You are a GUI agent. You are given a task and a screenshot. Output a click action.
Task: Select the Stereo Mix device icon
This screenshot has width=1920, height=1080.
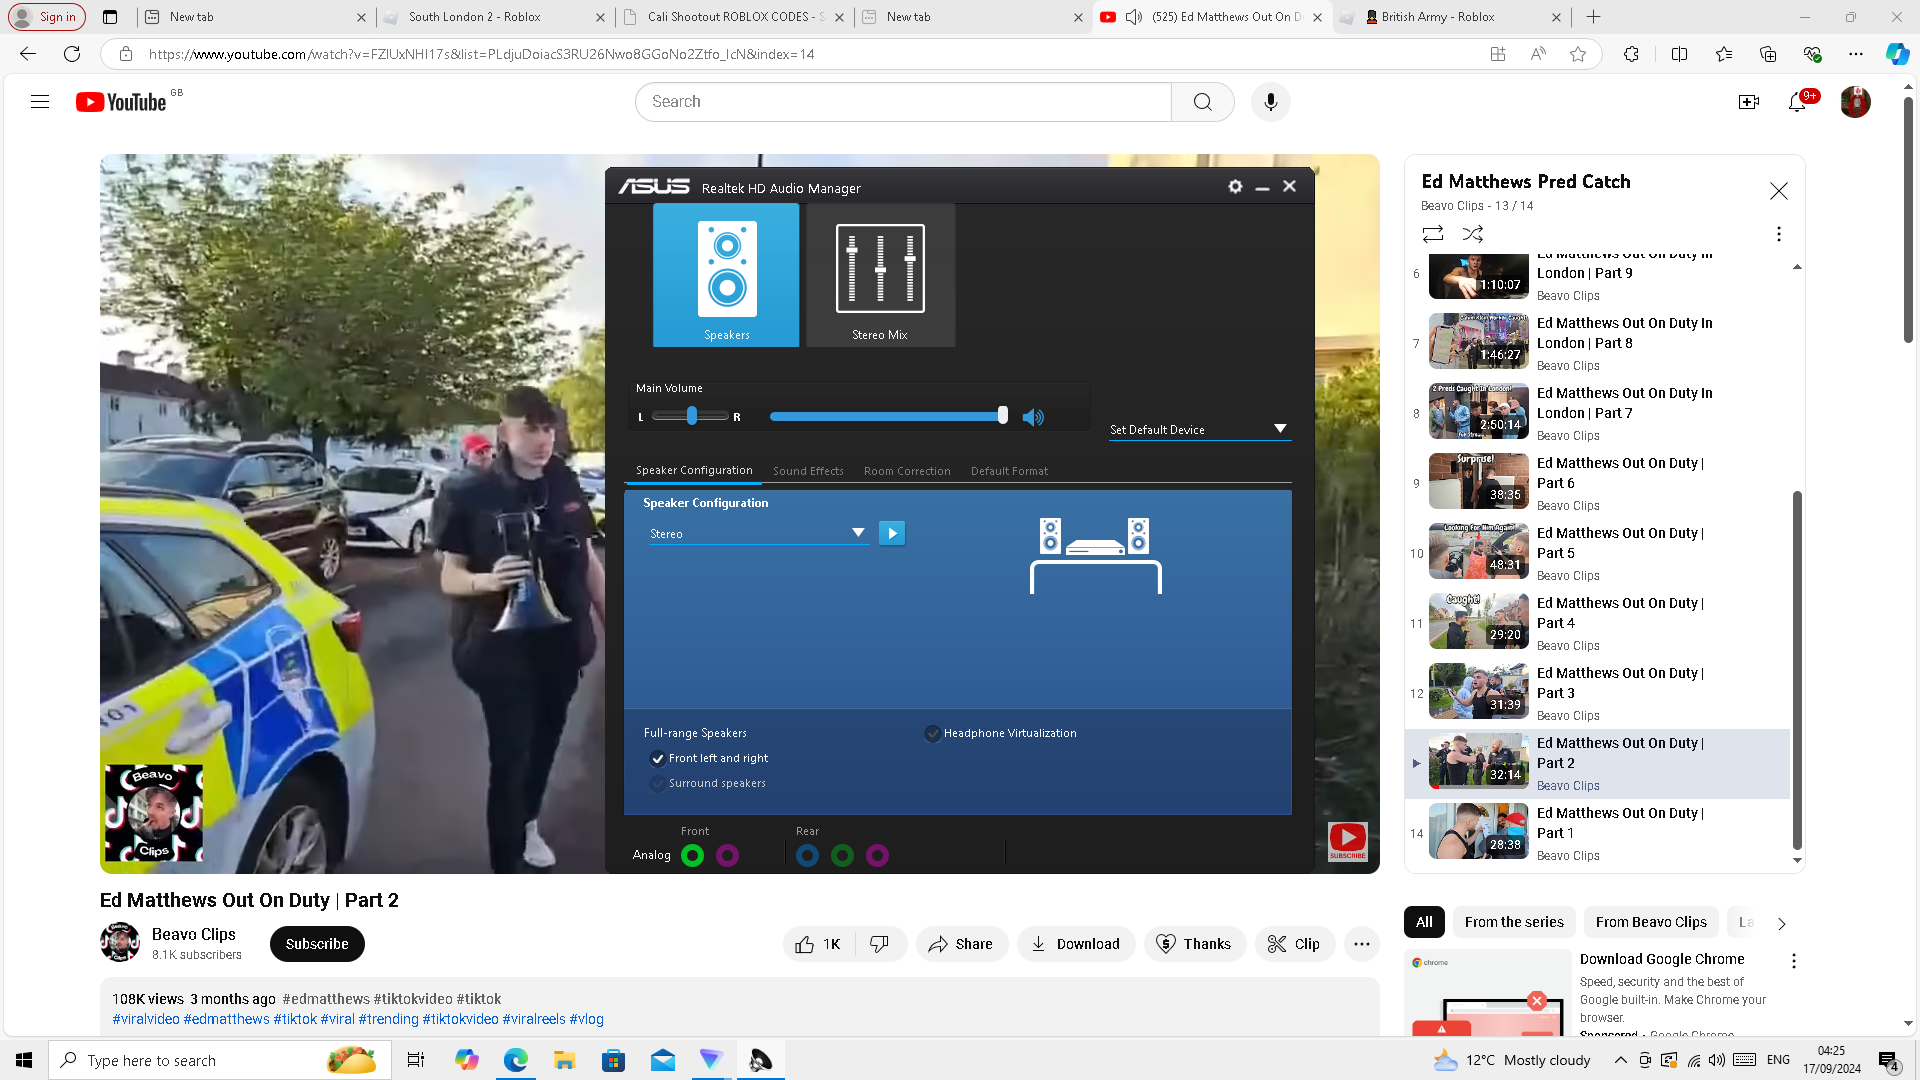point(880,275)
